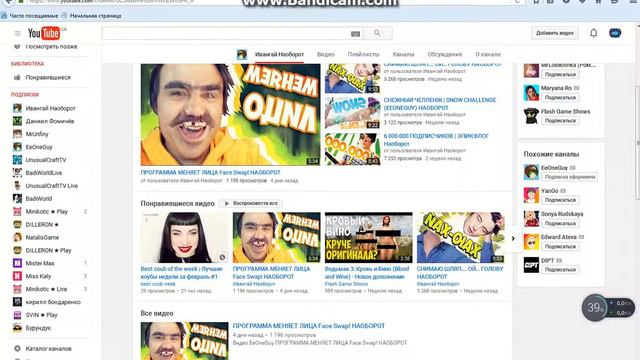Image resolution: width=640 pixels, height=360 pixels.
Task: Open Best coub of the week link
Action: 182,273
